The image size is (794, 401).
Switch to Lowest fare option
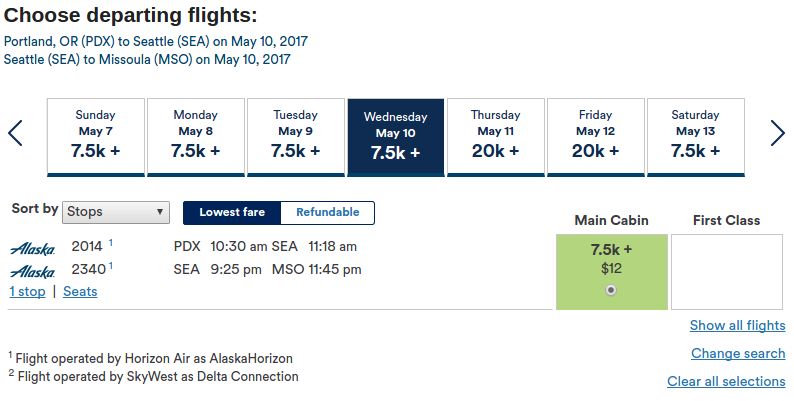click(232, 212)
